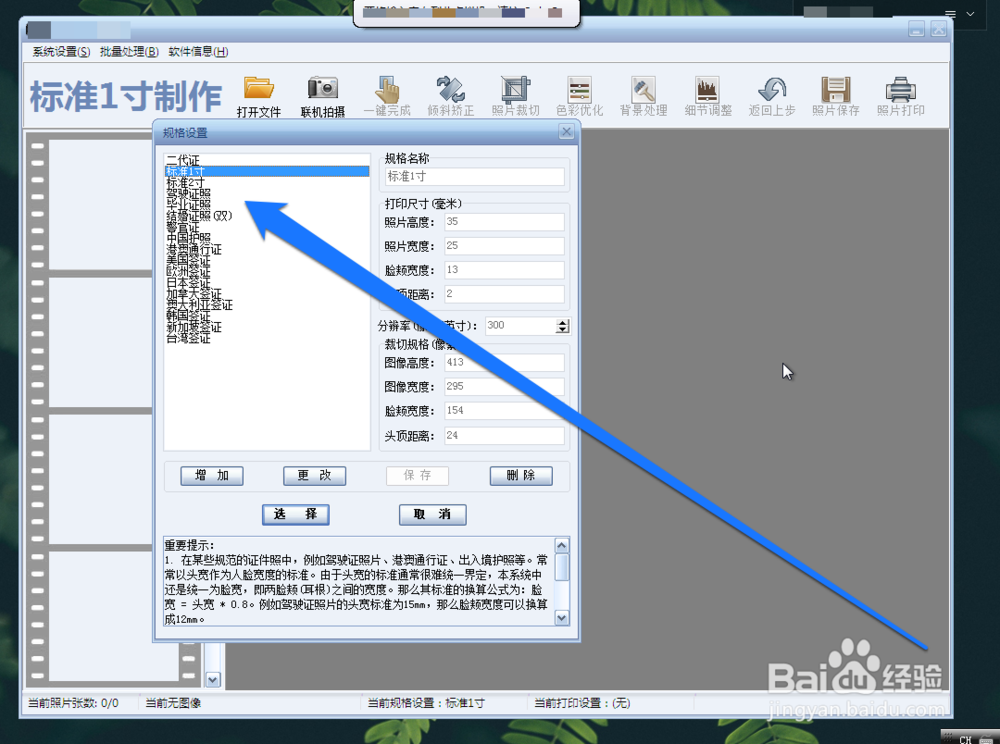
Task: Open 细节调整 detail adjustment
Action: [x=708, y=96]
